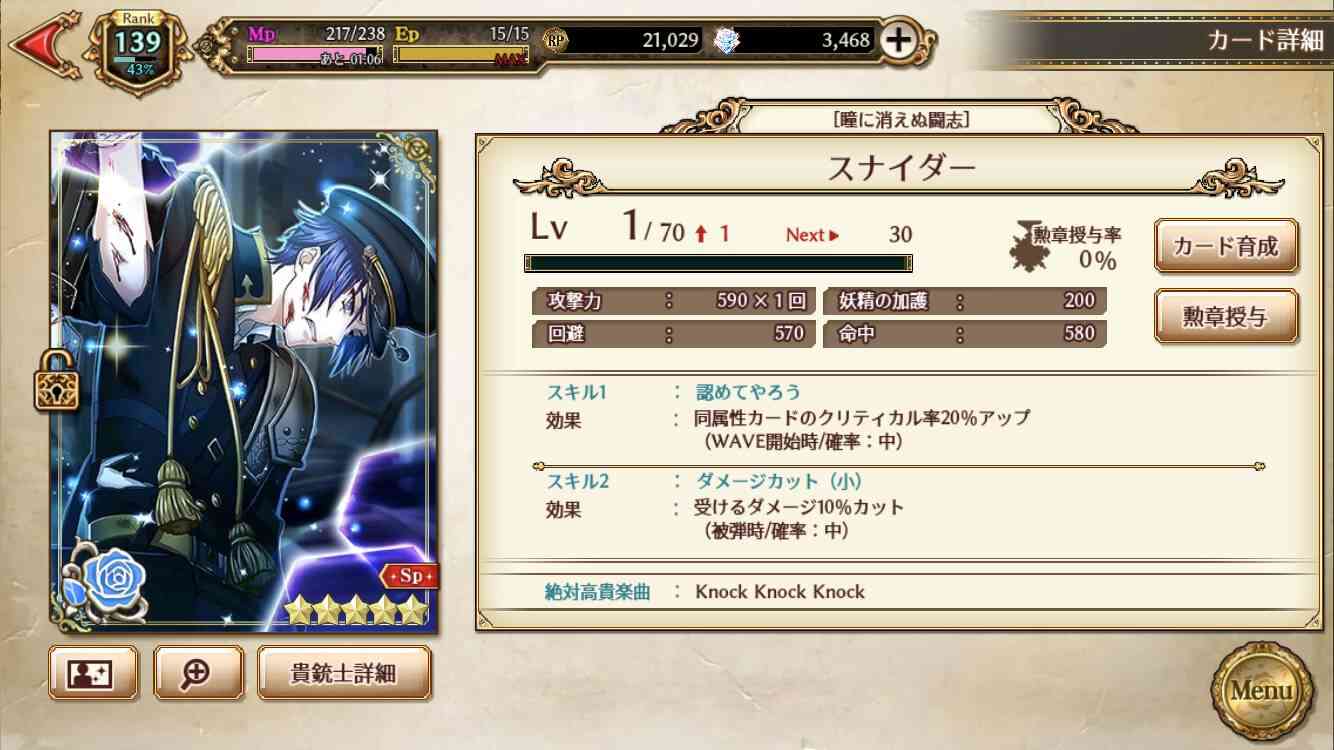Tap the magnifier zoom icon
The image size is (1334, 750).
point(198,673)
